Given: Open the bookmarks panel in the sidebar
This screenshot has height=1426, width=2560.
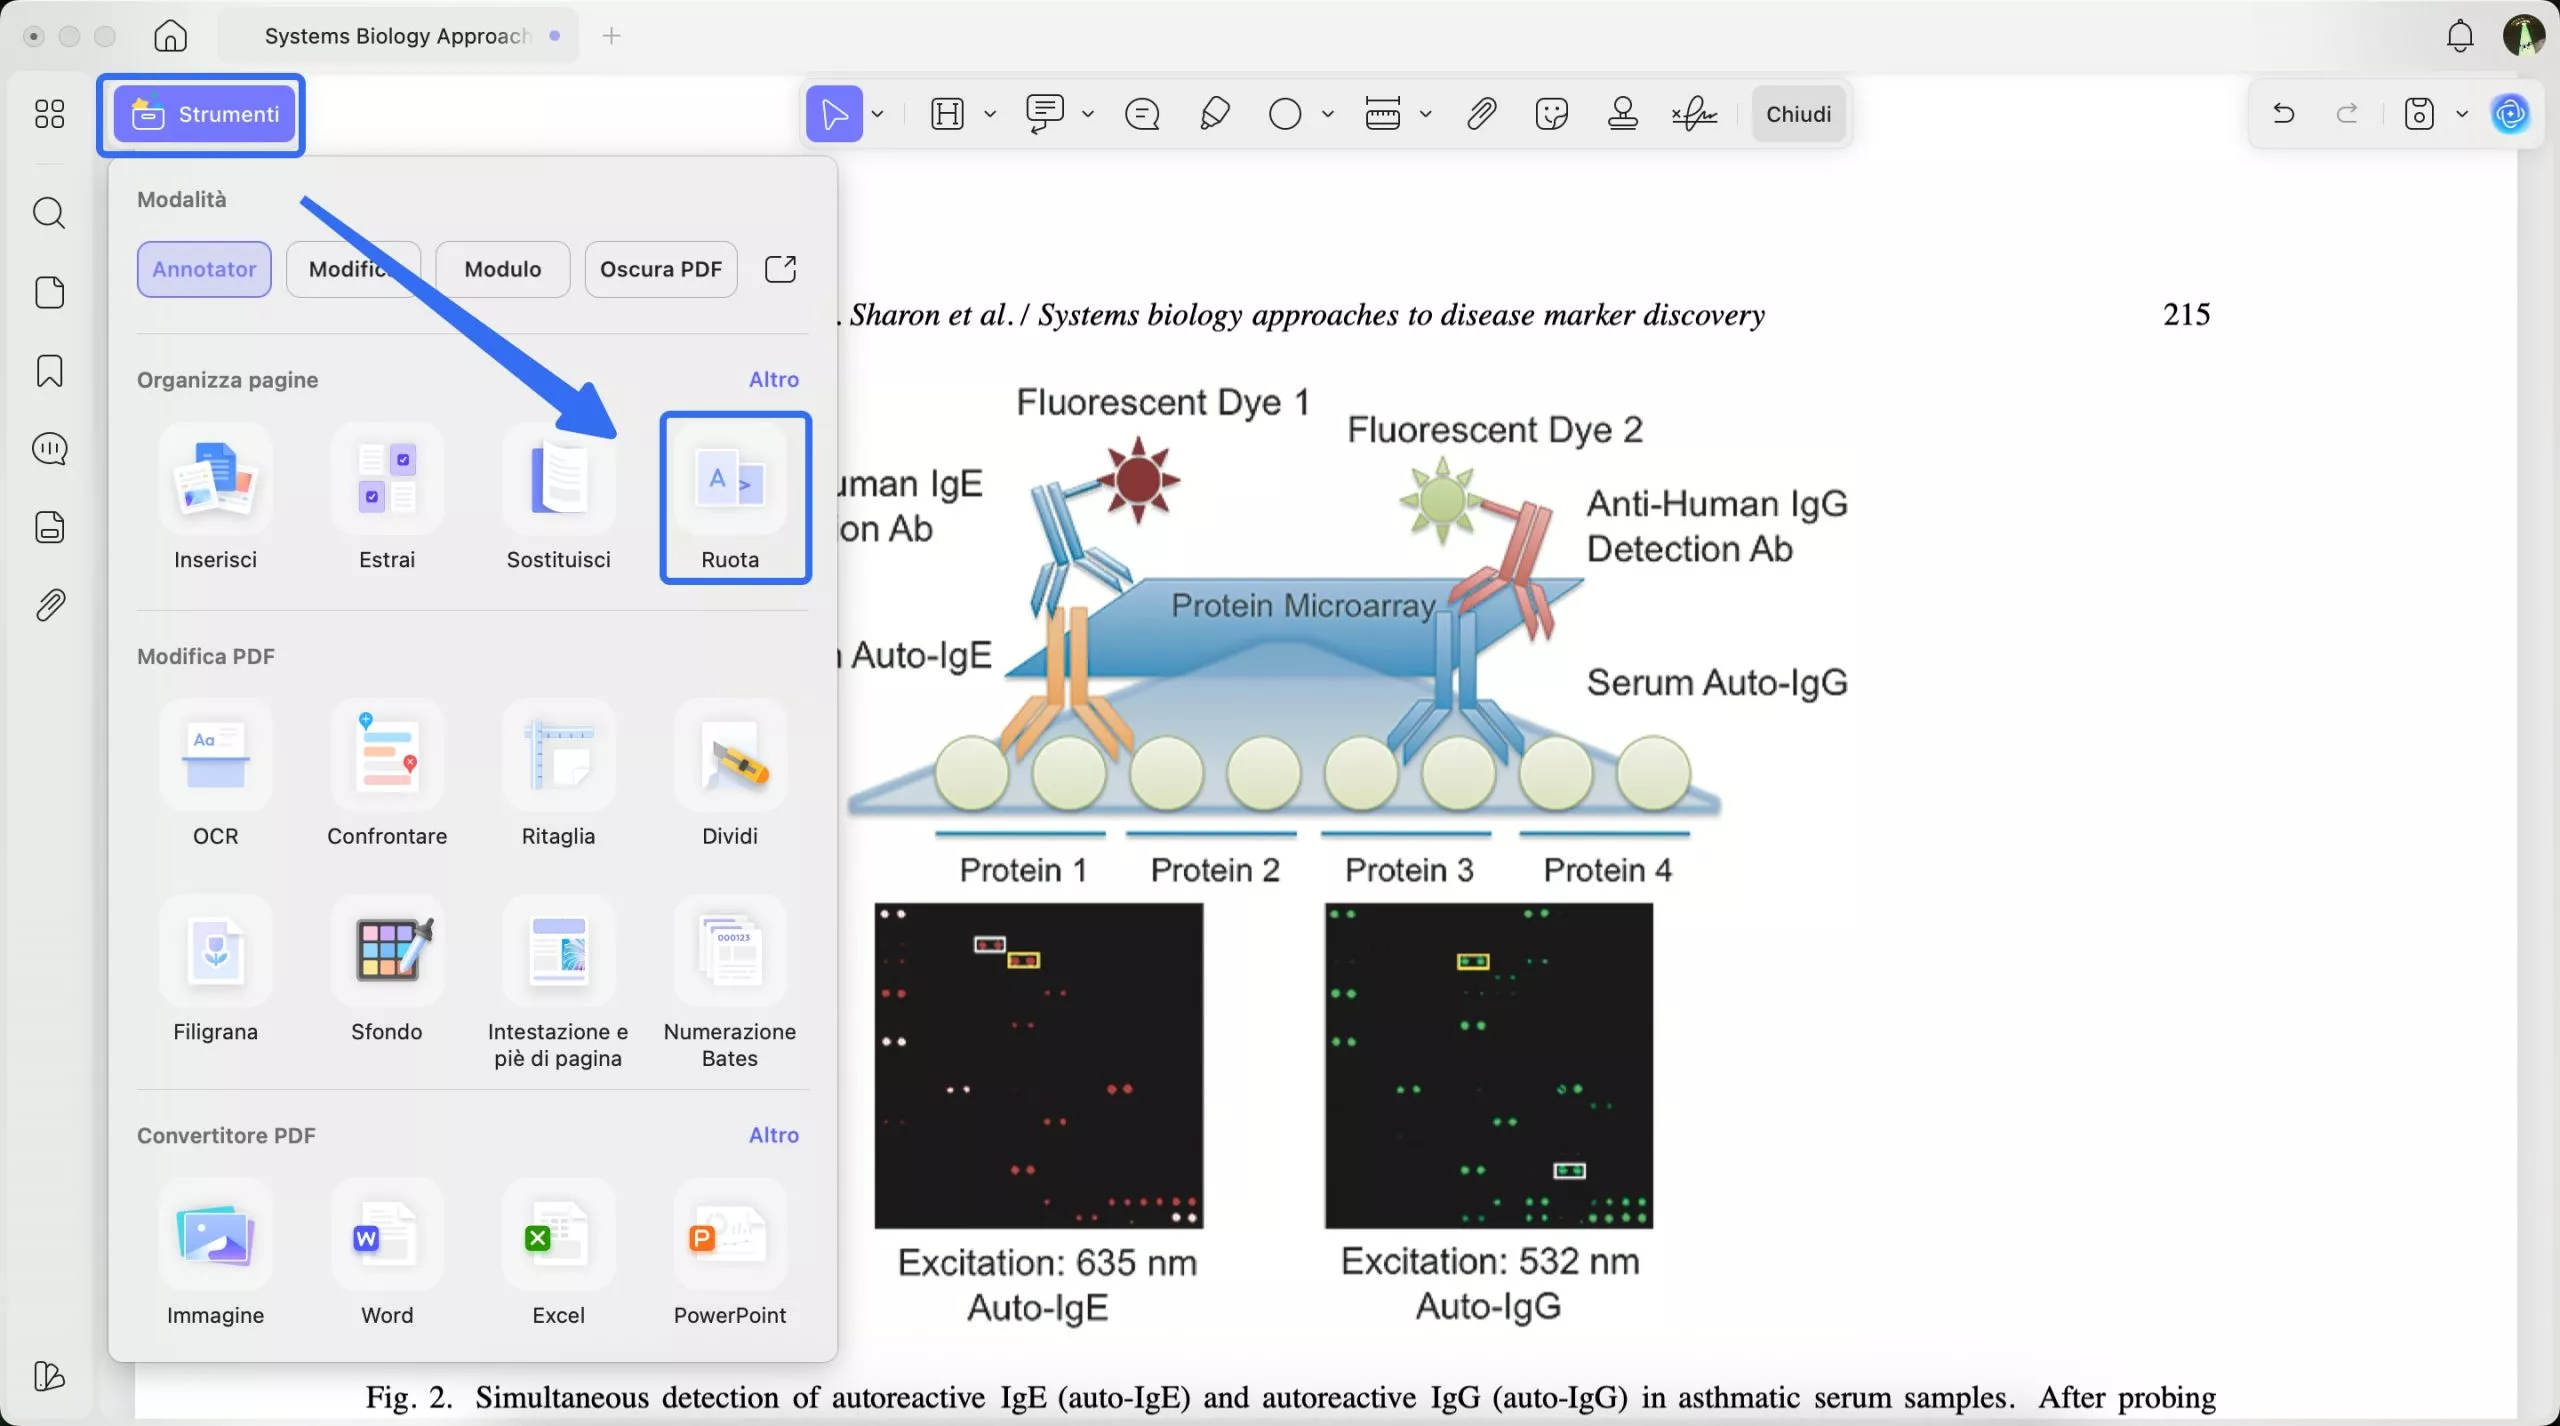Looking at the screenshot, I should (x=50, y=371).
